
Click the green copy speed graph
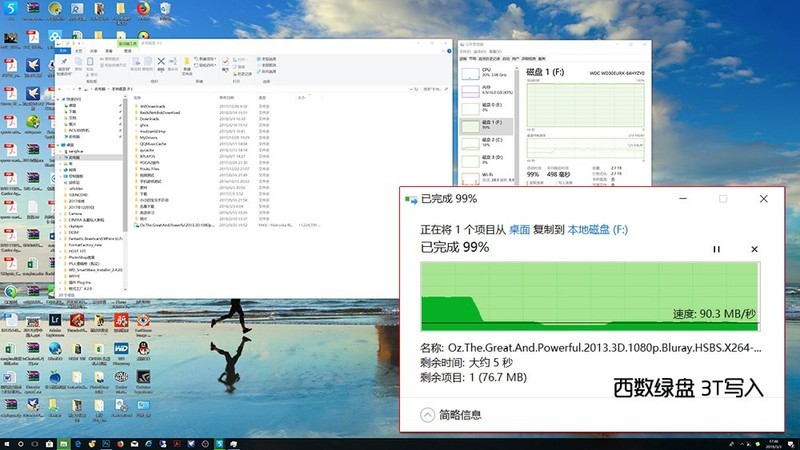tap(590, 296)
